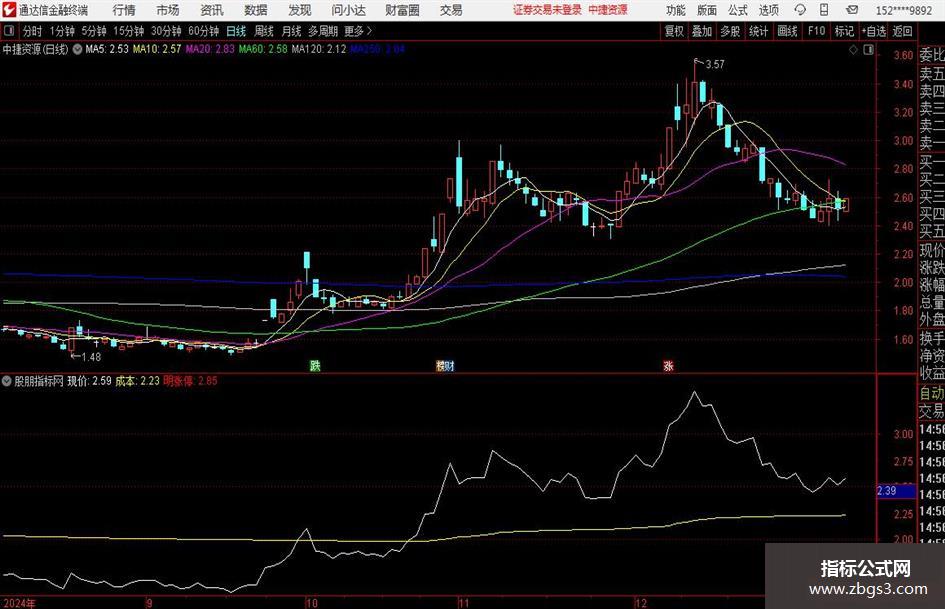Open 股朋指标网 sub-indicator dropdown arrow
945x609 pixels.
7,381
